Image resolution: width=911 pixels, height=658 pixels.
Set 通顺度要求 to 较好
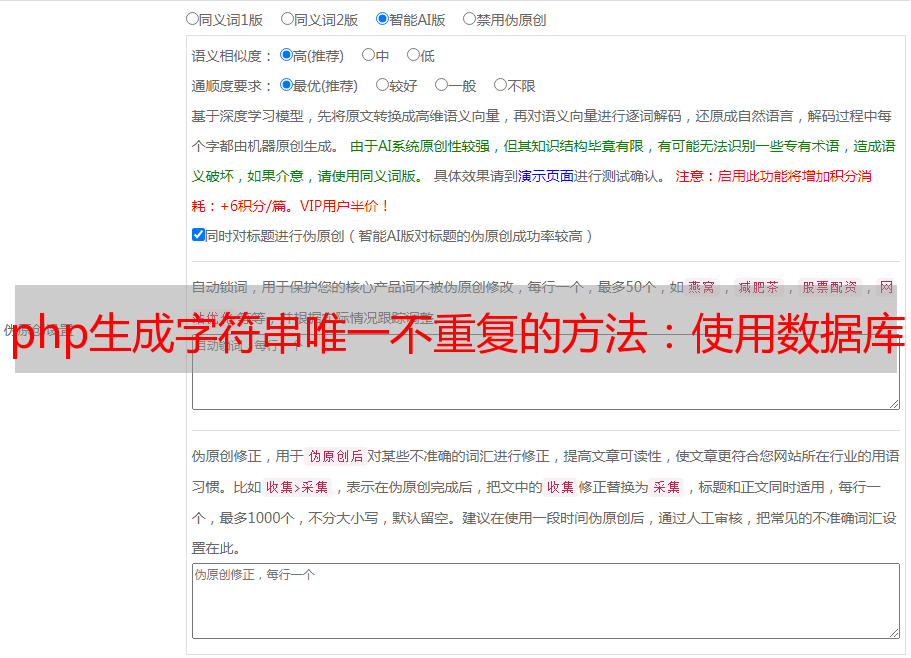382,85
